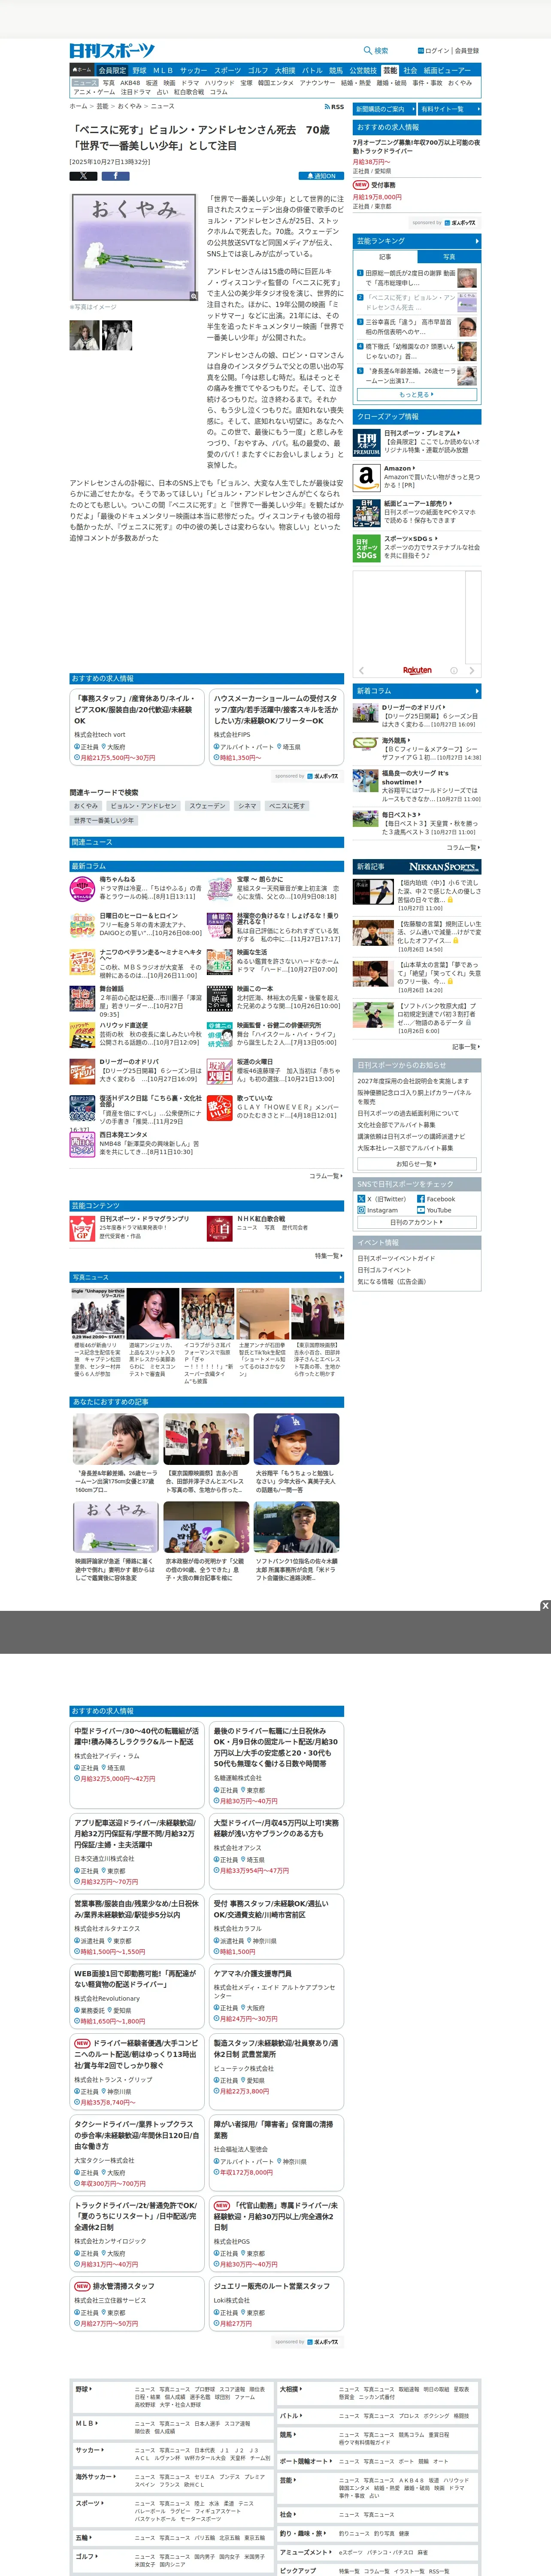This screenshot has width=551, height=2576.
Task: Select the ゴルフ navigation tab
Action: (x=258, y=71)
